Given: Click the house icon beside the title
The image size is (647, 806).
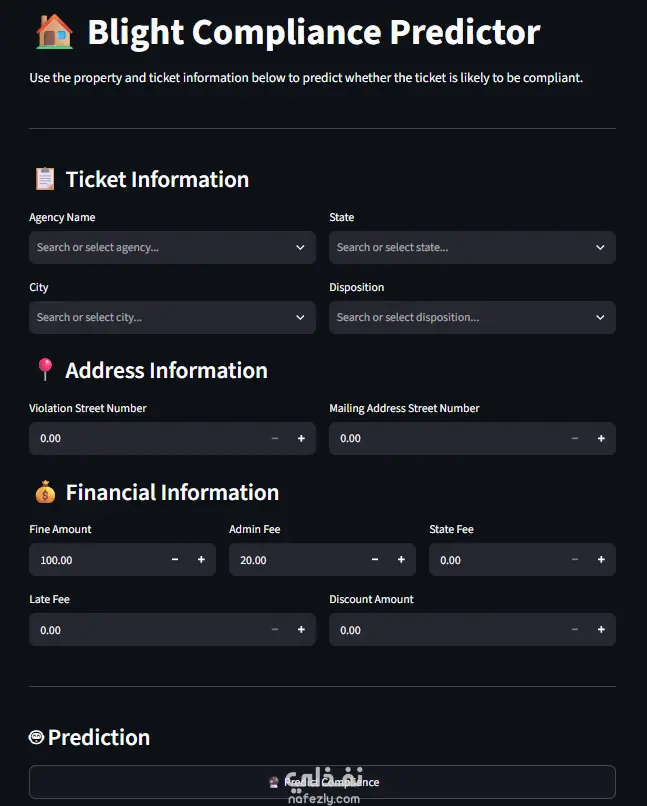Looking at the screenshot, I should [54, 32].
